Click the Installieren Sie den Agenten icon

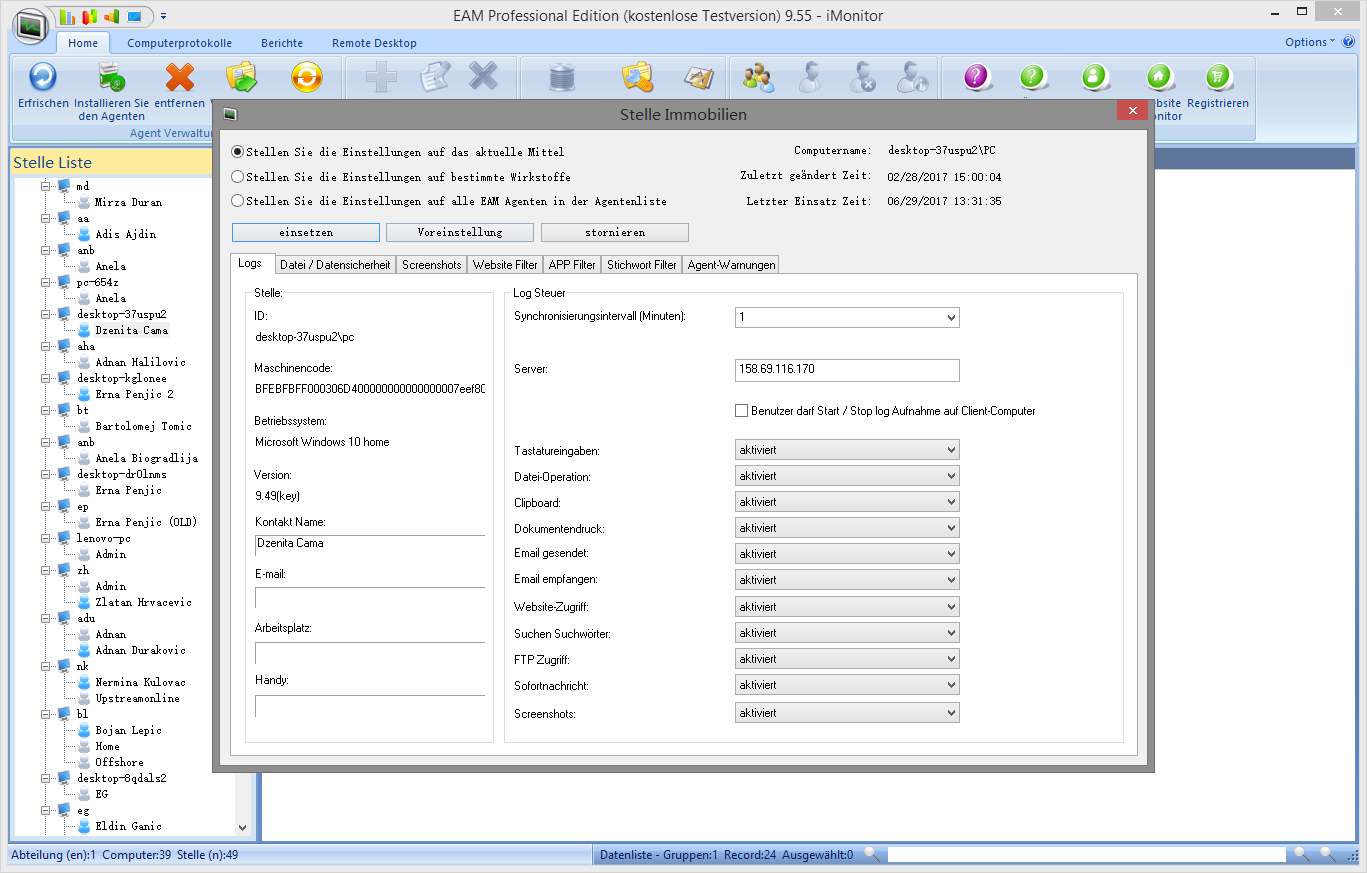coord(111,77)
